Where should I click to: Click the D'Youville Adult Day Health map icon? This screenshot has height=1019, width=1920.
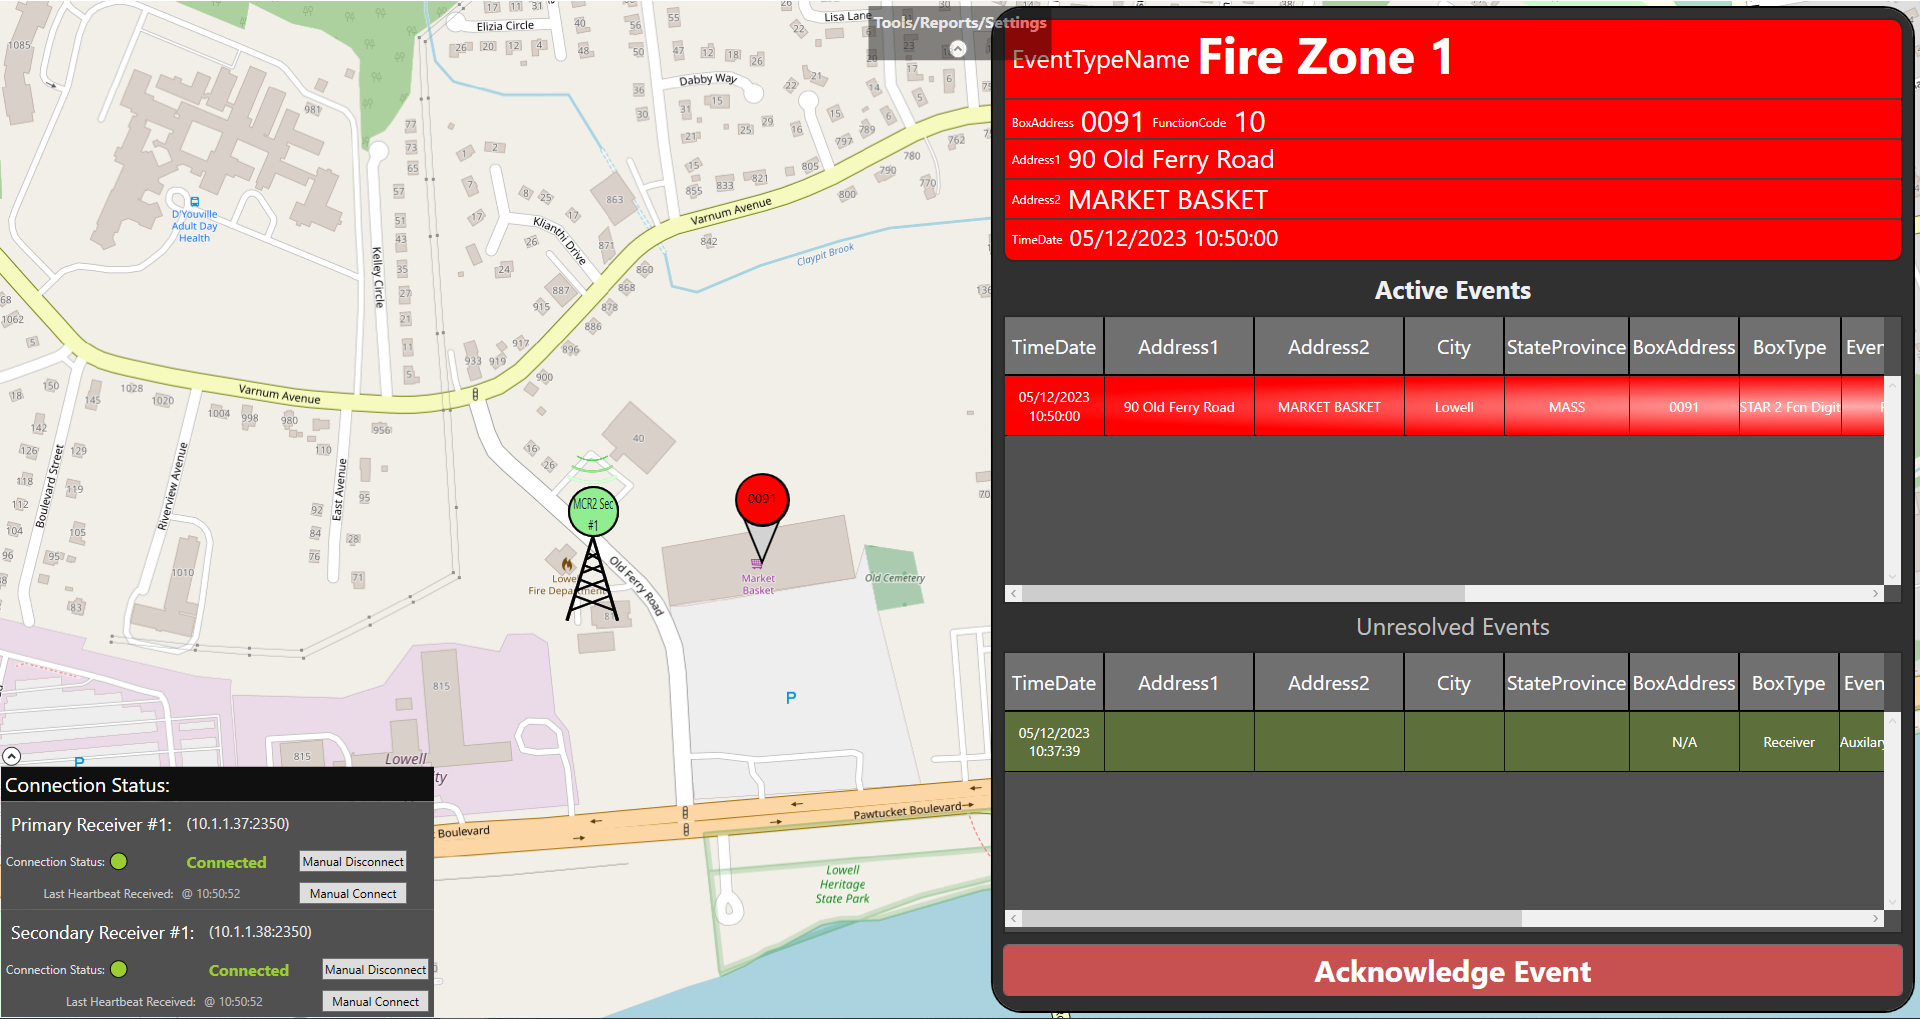pyautogui.click(x=195, y=202)
